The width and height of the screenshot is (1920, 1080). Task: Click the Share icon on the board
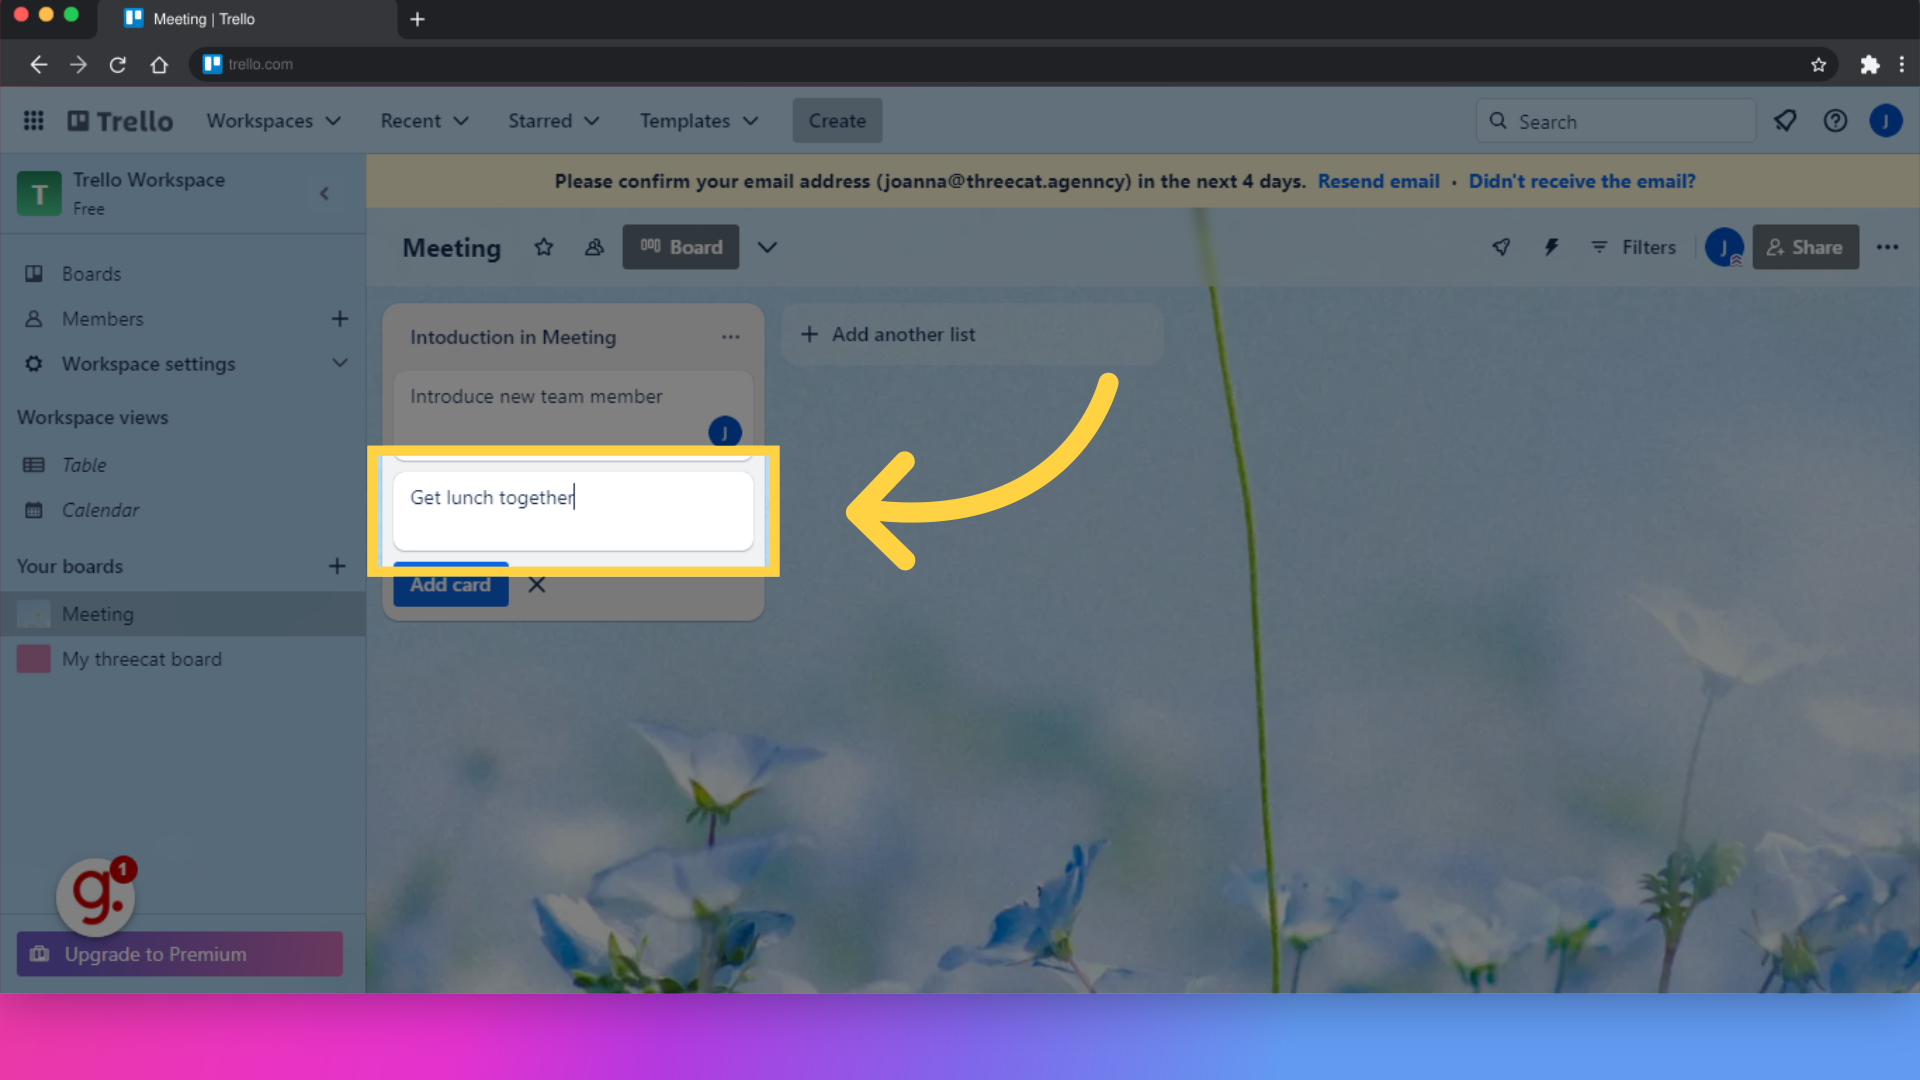(x=1804, y=247)
